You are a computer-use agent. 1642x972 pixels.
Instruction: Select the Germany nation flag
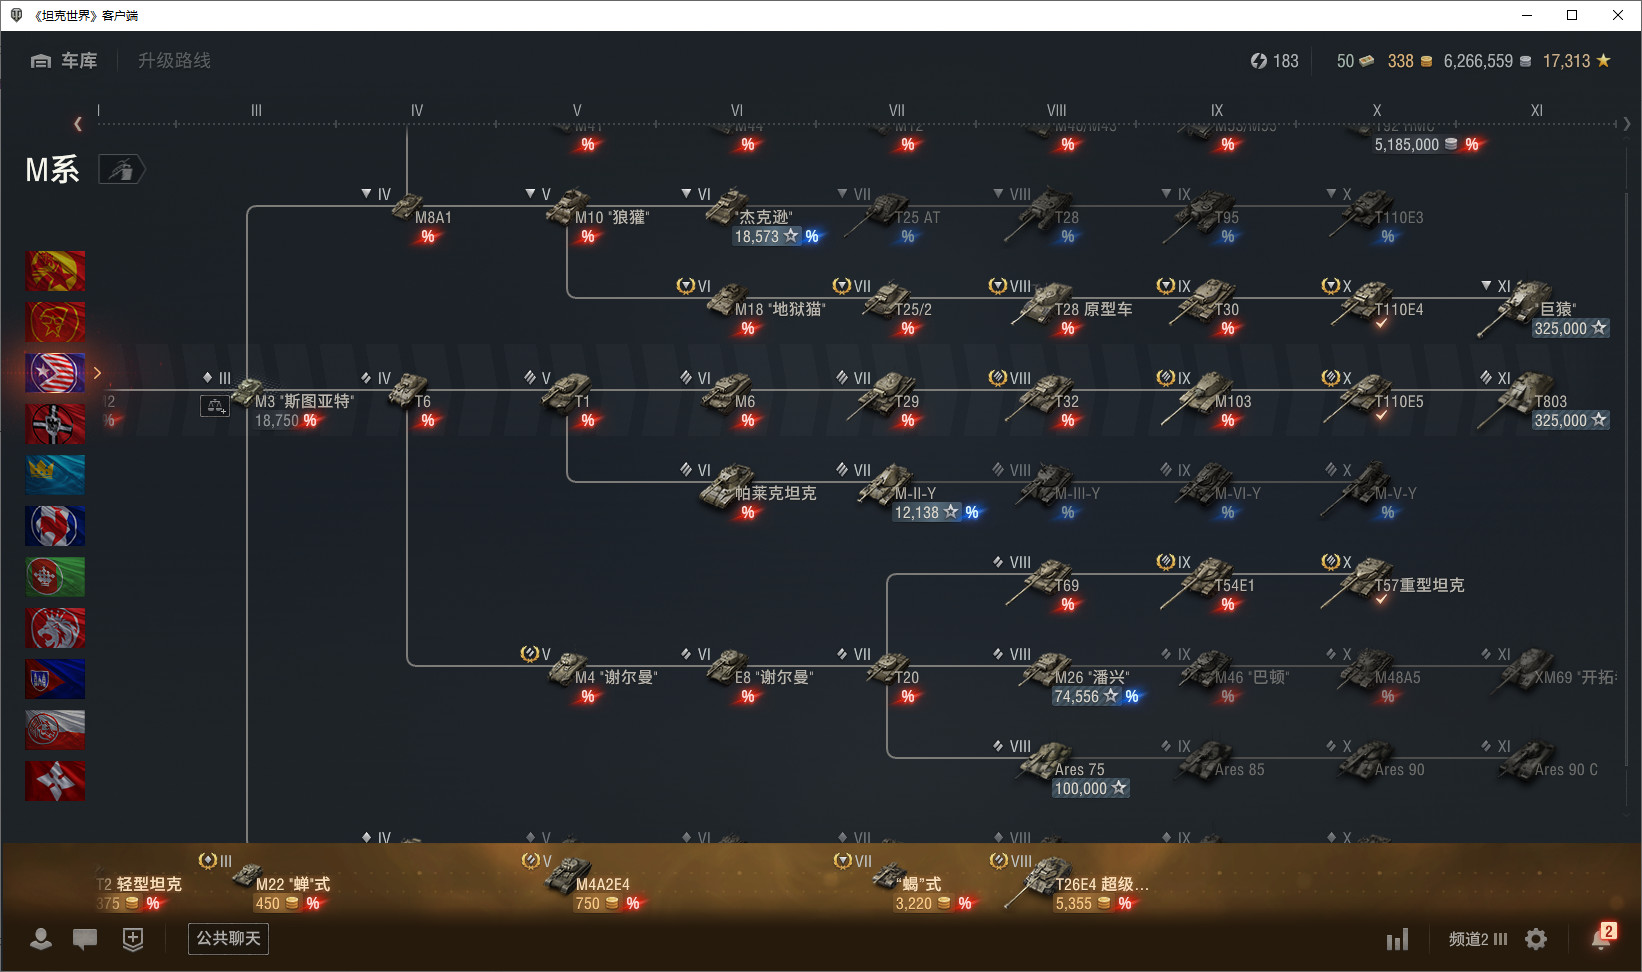55,424
